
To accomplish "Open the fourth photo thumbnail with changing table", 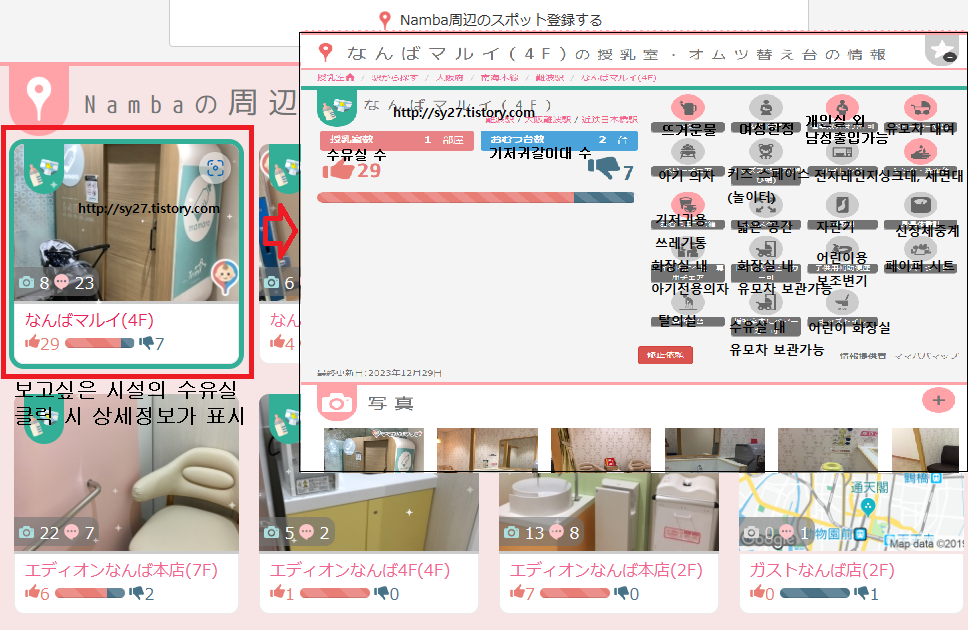I will pyautogui.click(x=714, y=449).
